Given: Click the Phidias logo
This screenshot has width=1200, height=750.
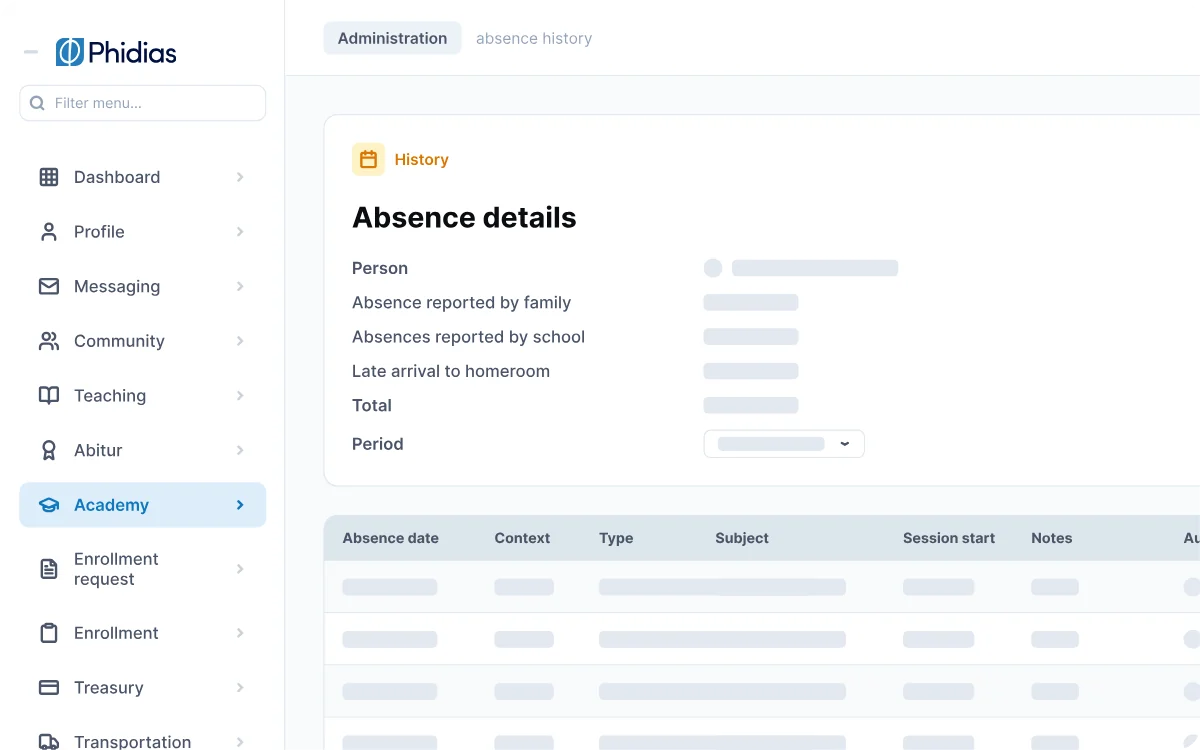Looking at the screenshot, I should coord(116,52).
